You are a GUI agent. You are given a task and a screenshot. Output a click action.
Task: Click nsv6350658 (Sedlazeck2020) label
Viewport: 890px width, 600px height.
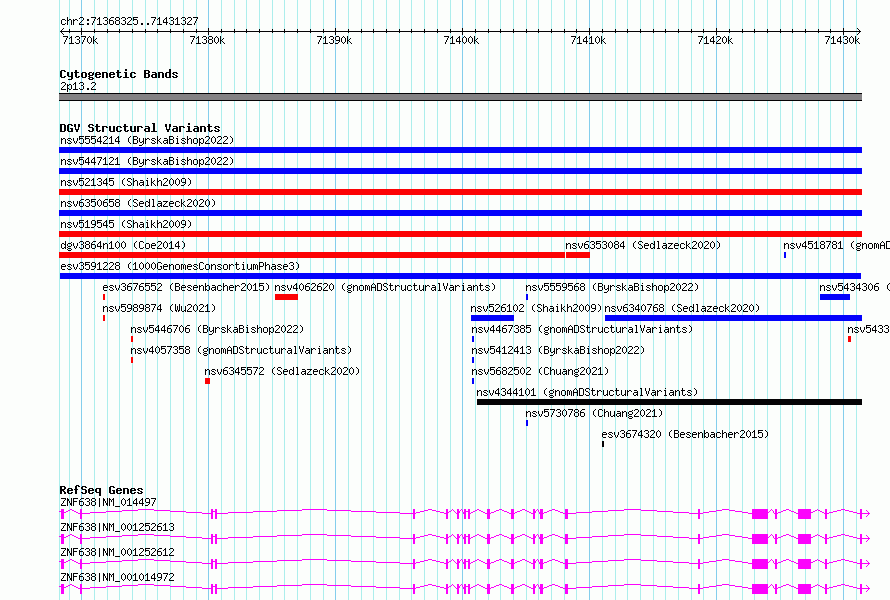point(138,203)
